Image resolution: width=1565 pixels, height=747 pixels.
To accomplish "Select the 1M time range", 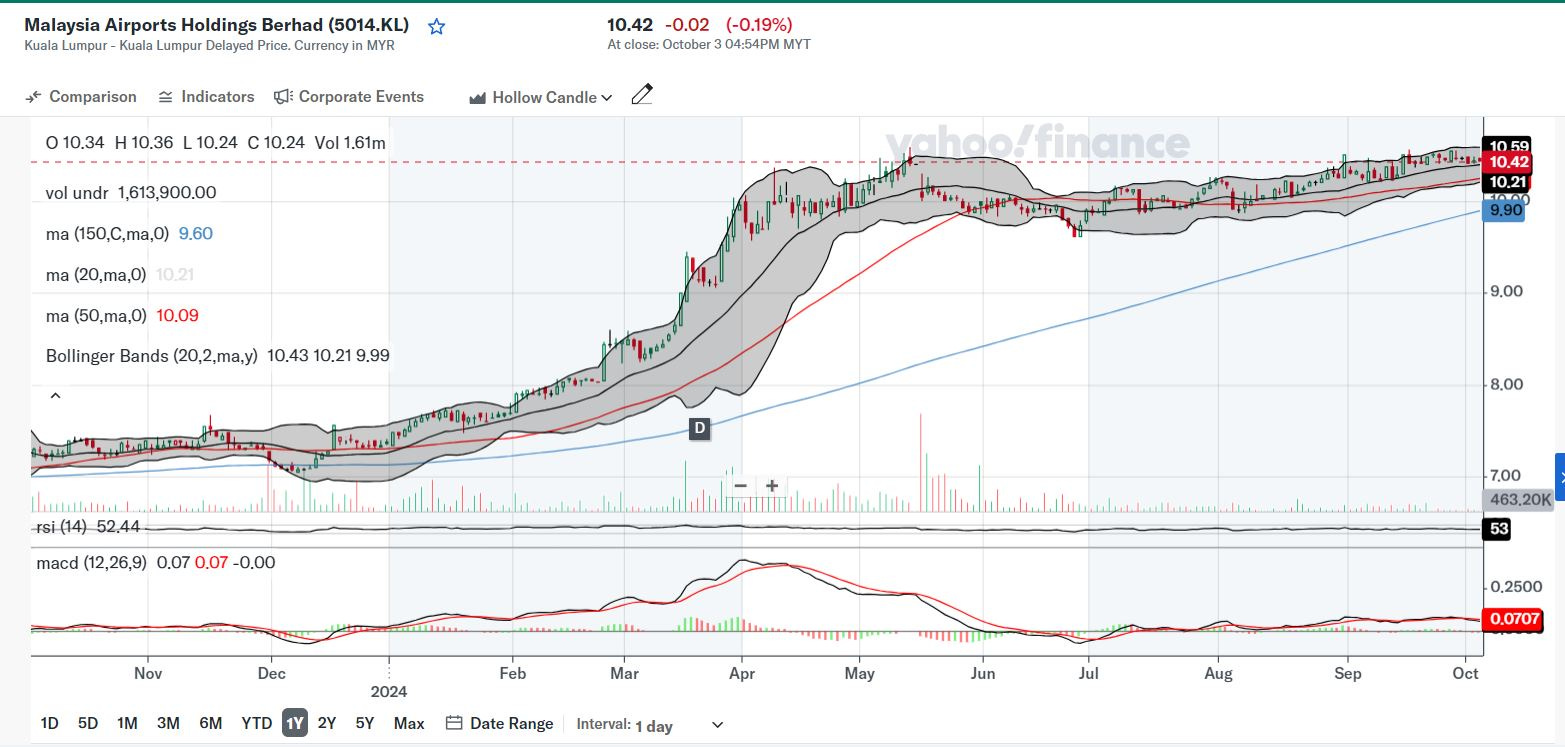I will coord(127,723).
